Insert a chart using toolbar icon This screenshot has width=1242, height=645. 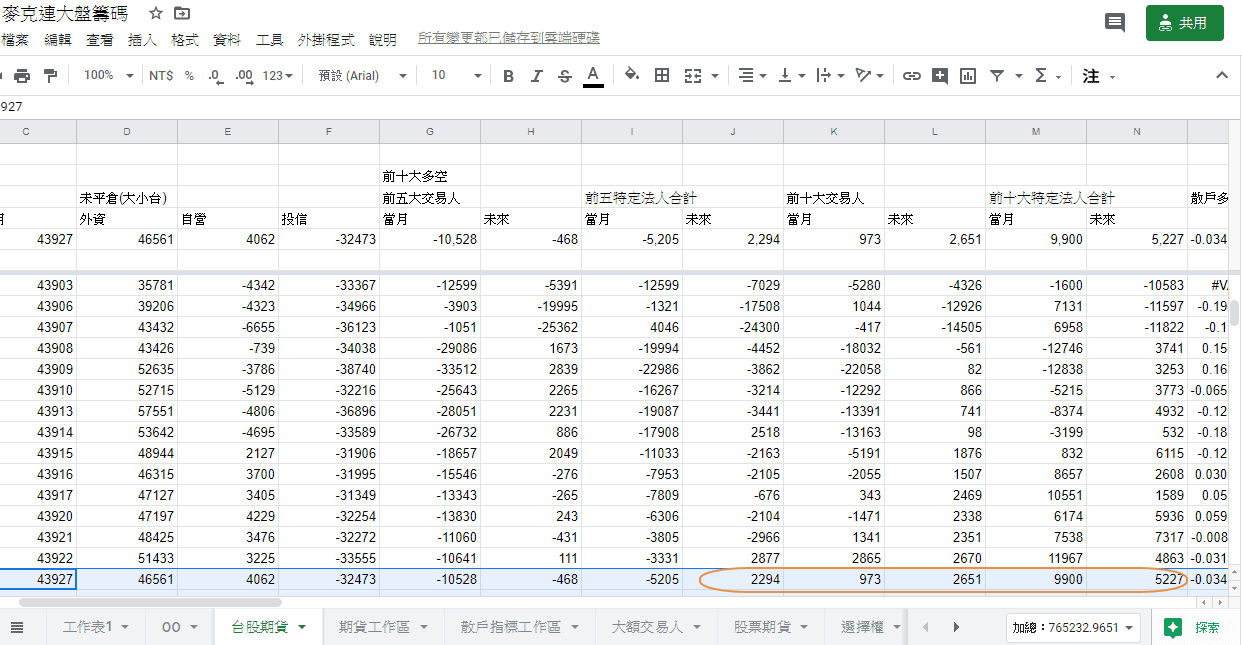(x=967, y=76)
